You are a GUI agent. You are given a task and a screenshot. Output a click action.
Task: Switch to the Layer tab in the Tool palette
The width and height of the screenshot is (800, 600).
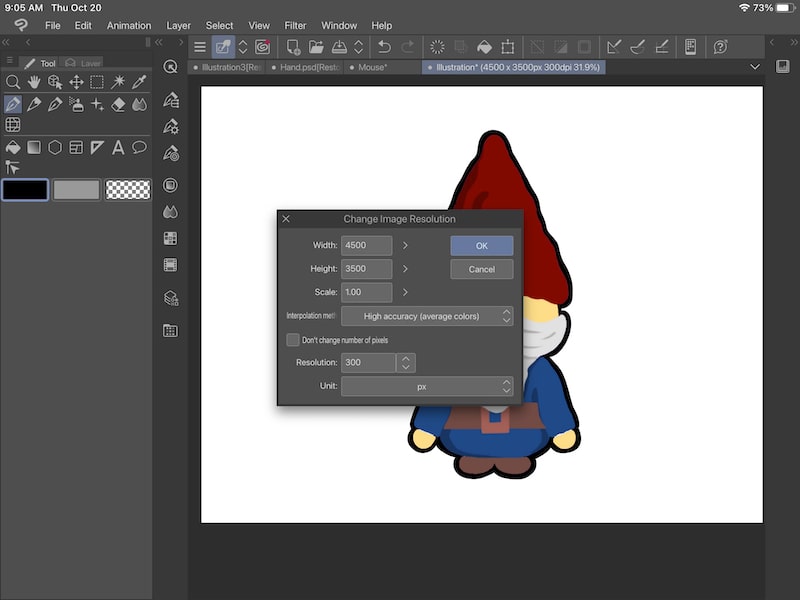pyautogui.click(x=90, y=64)
